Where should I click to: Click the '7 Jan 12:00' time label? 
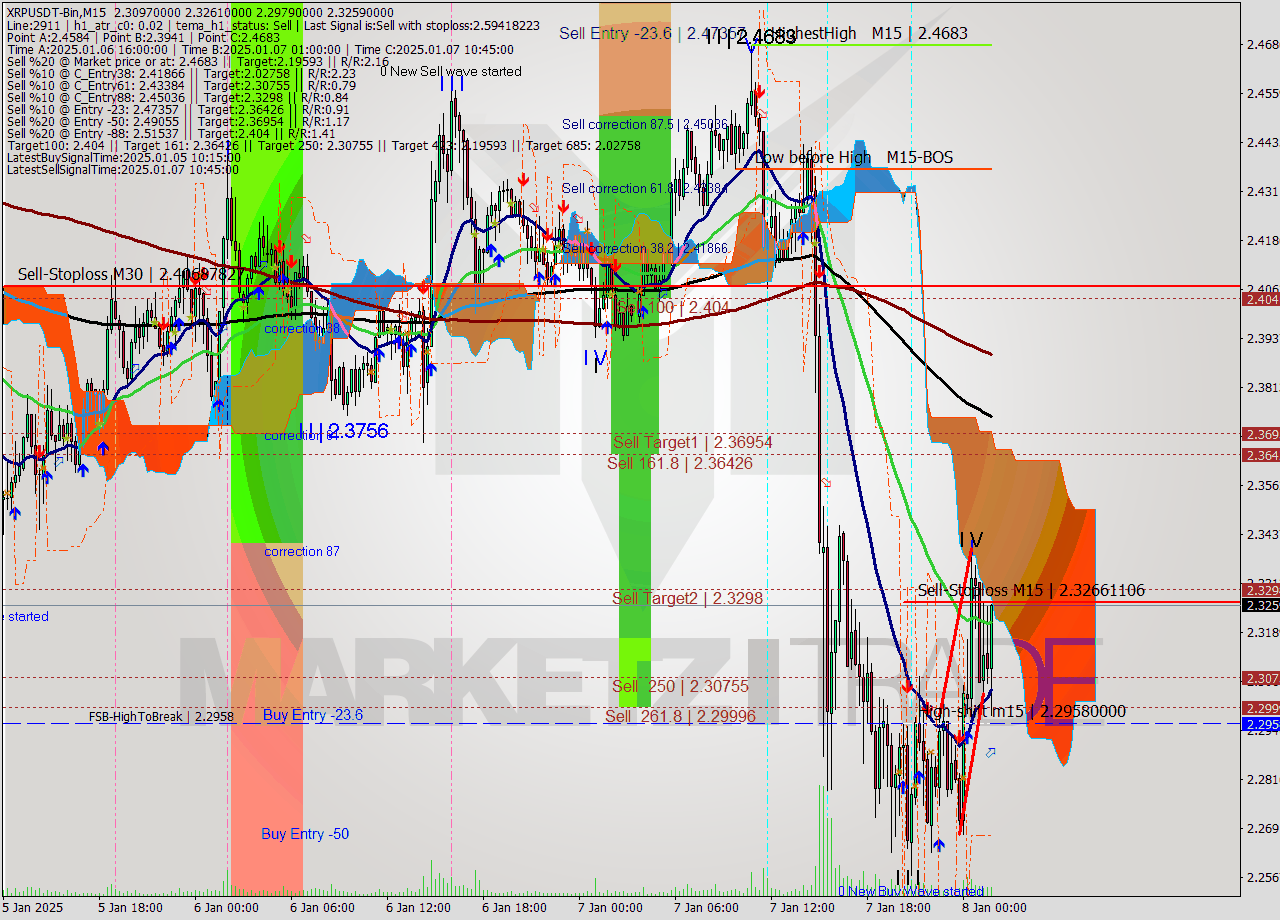[x=802, y=908]
